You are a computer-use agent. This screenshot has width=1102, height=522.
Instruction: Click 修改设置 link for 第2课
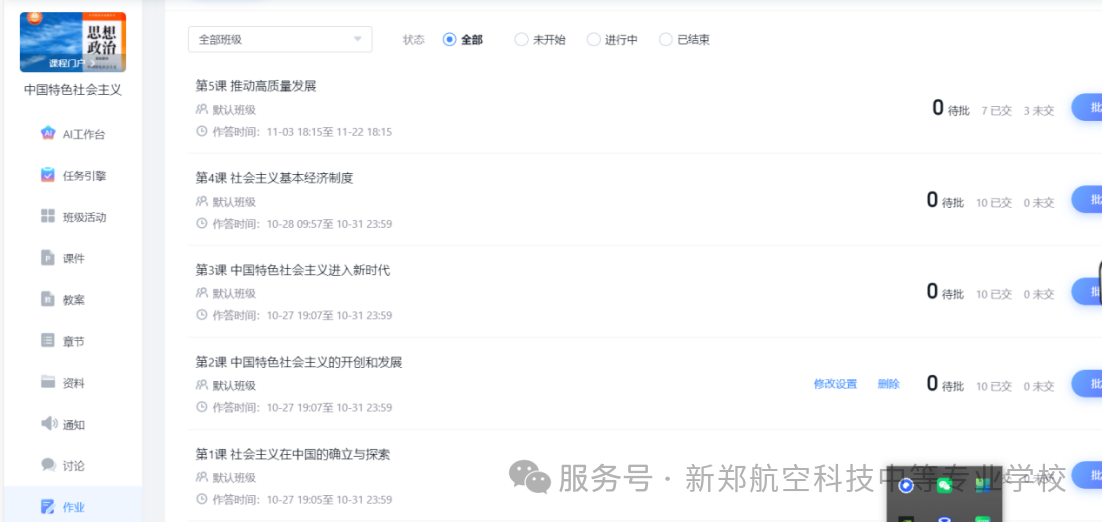(x=836, y=384)
